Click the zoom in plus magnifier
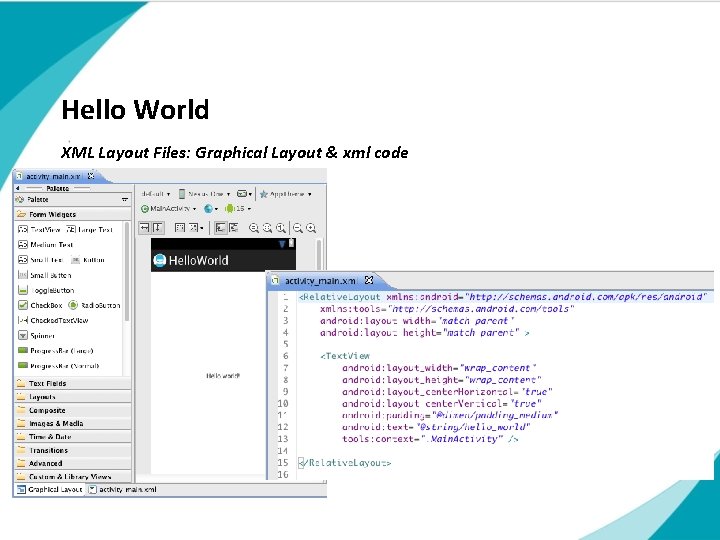 [x=311, y=228]
